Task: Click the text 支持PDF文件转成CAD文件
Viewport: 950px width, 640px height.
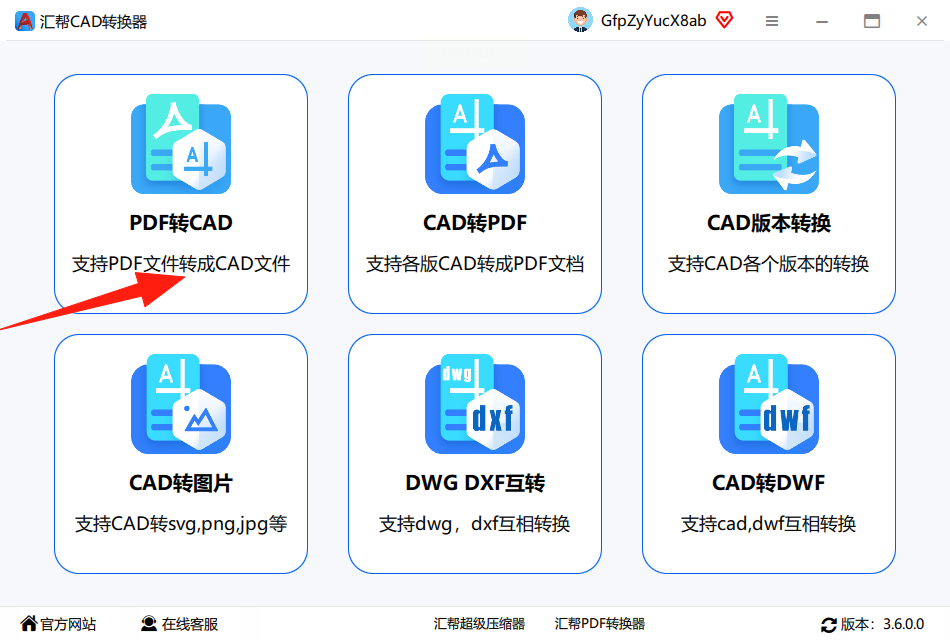Action: 181,264
